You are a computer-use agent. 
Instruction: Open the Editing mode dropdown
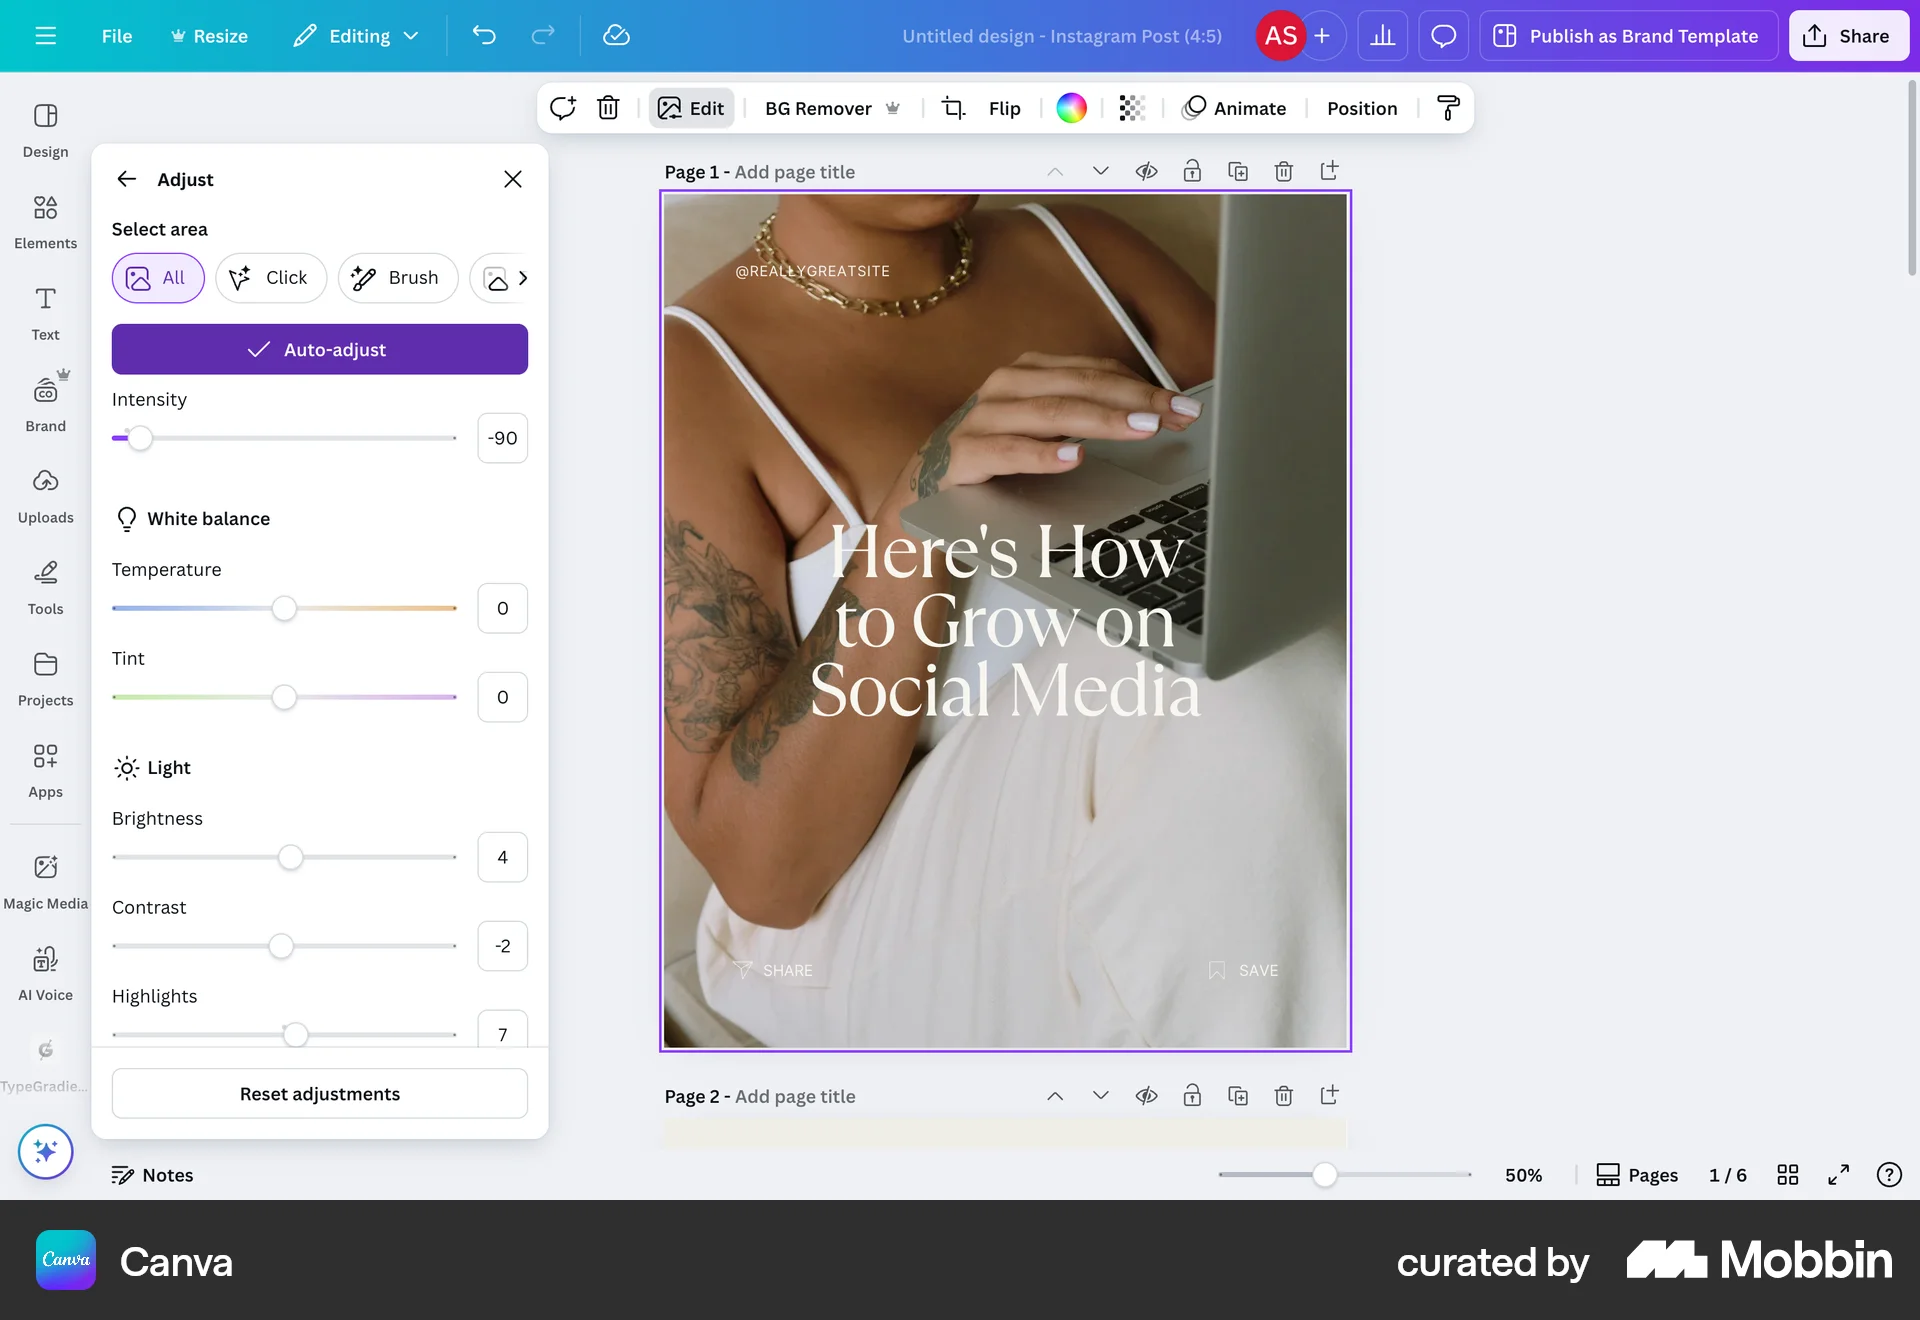(356, 36)
